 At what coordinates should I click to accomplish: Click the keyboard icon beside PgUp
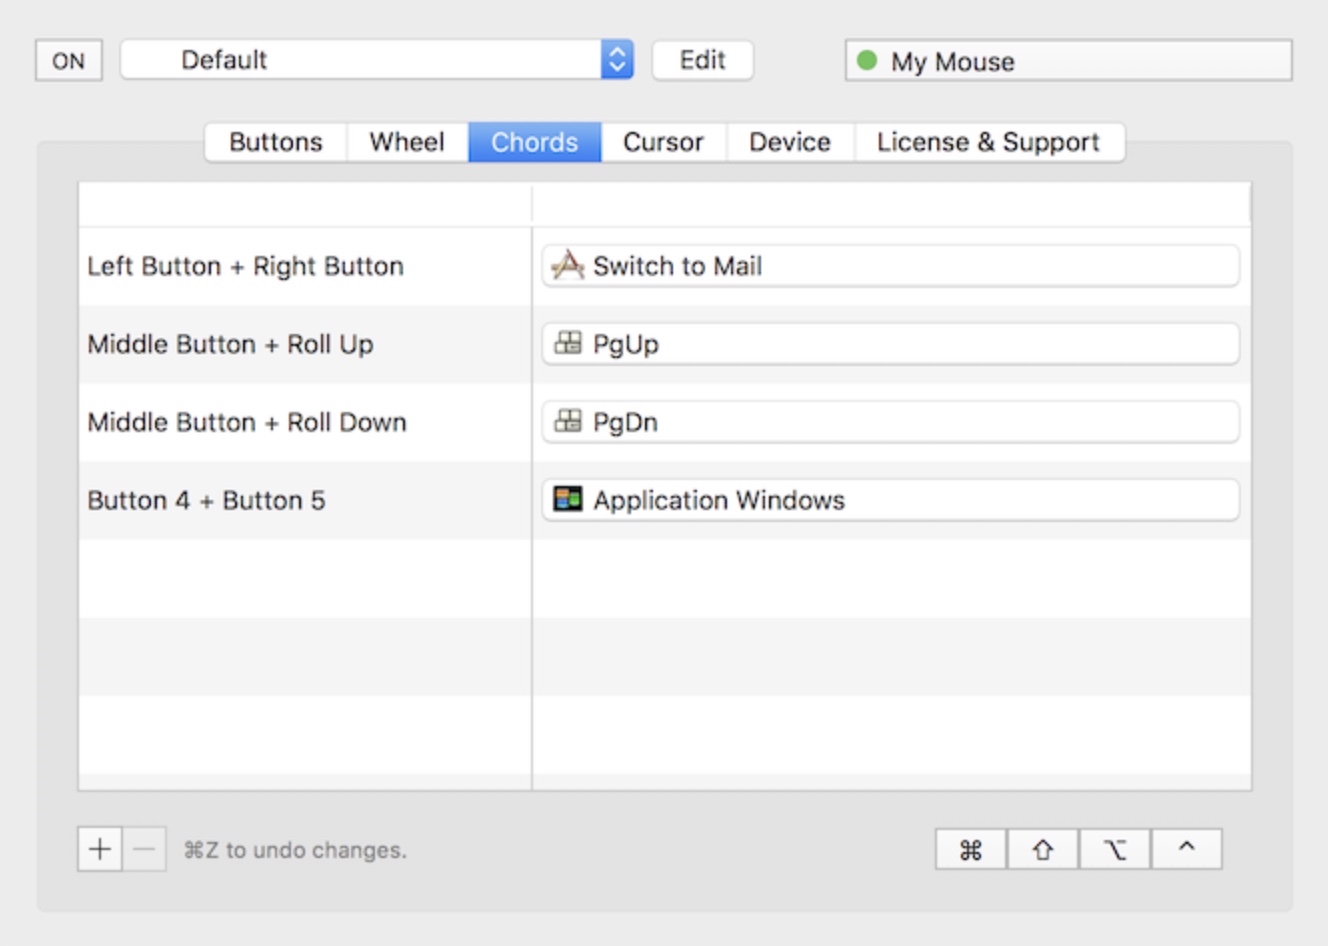pyautogui.click(x=568, y=343)
